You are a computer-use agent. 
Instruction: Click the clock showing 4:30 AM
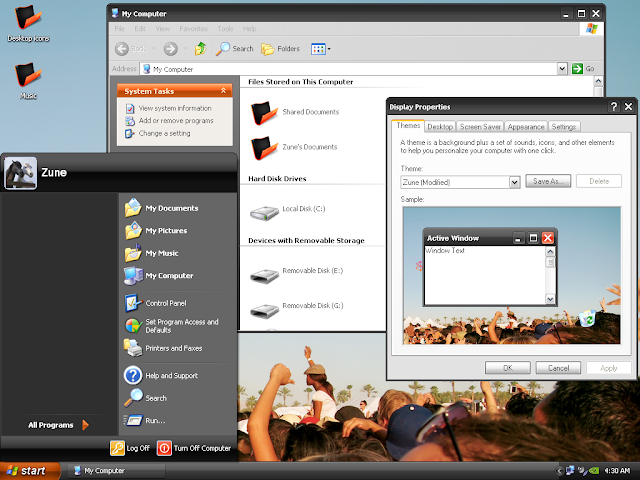(617, 471)
